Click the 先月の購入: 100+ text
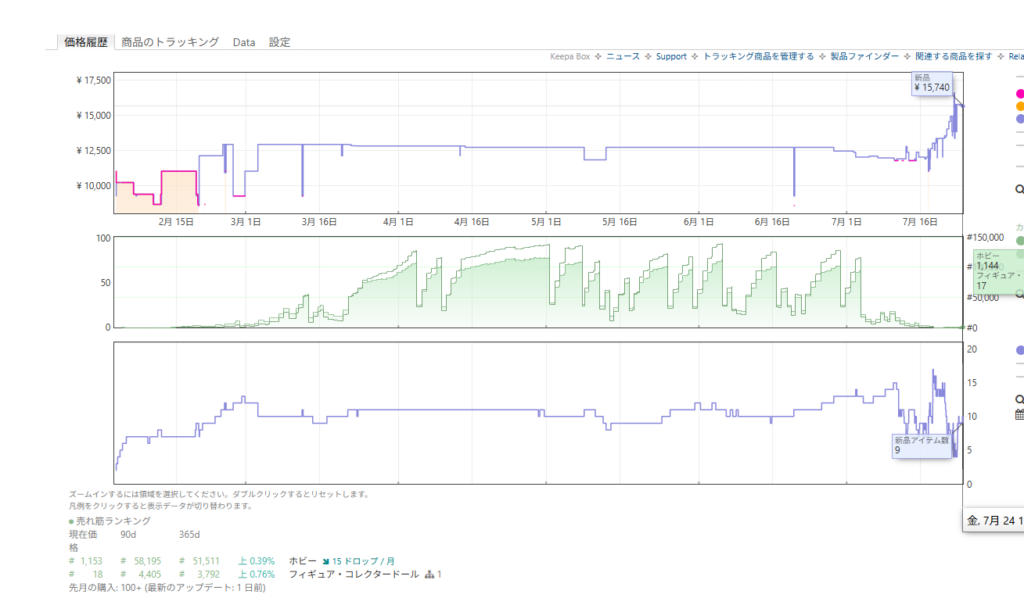This screenshot has height=605, width=1024. click(x=167, y=587)
